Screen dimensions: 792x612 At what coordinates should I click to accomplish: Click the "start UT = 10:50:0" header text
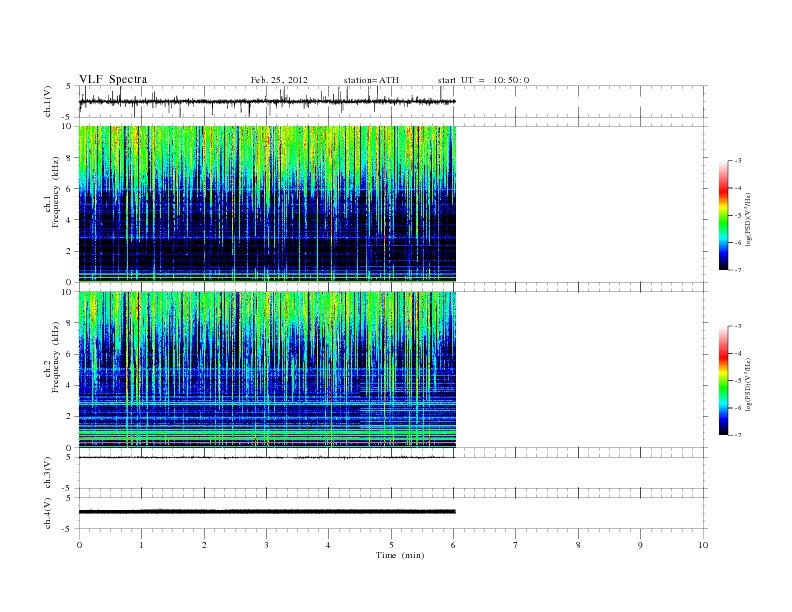pyautogui.click(x=483, y=80)
